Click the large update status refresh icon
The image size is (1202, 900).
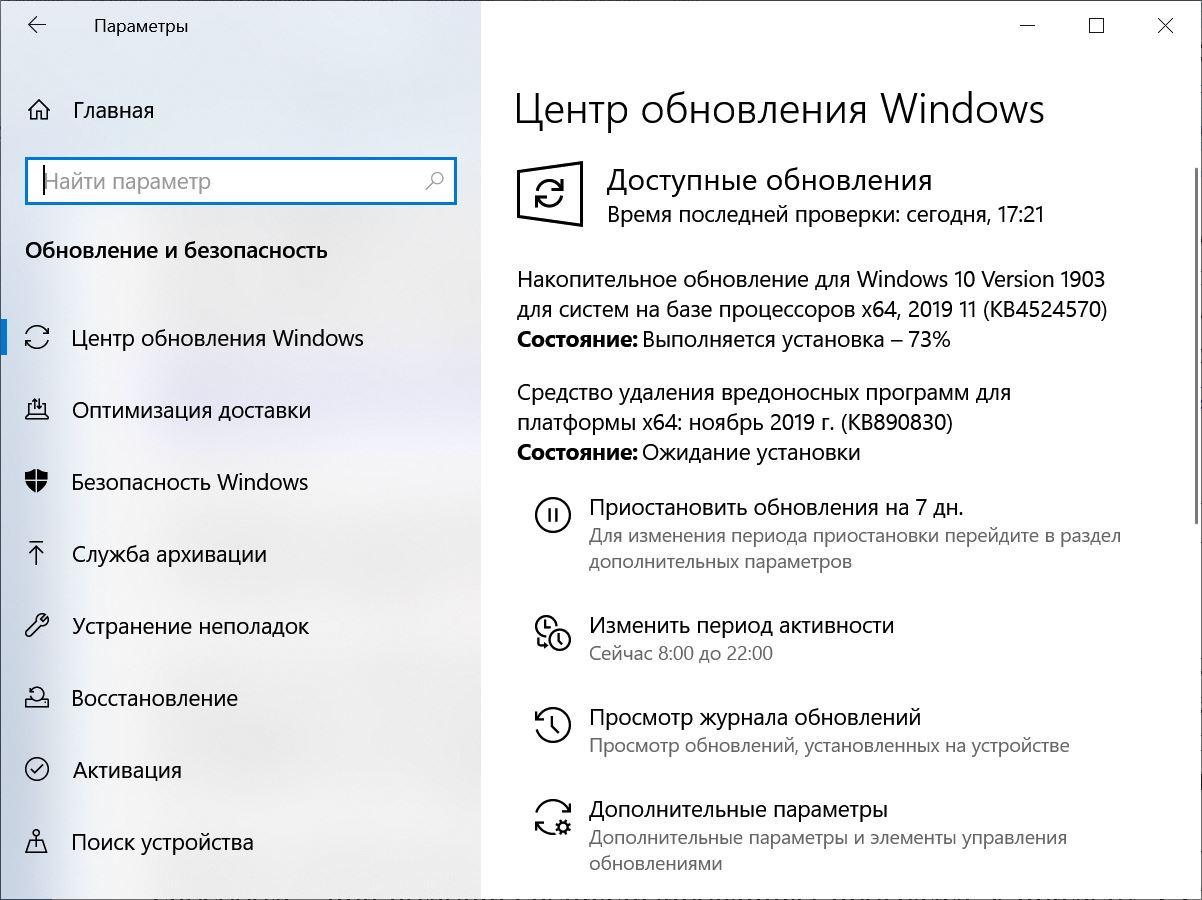click(x=549, y=193)
